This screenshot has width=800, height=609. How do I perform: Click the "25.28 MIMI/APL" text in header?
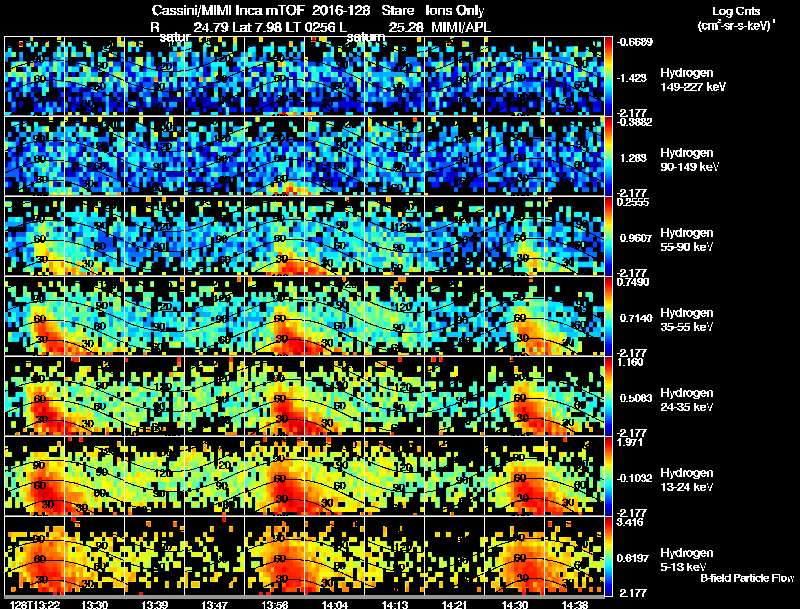point(439,27)
